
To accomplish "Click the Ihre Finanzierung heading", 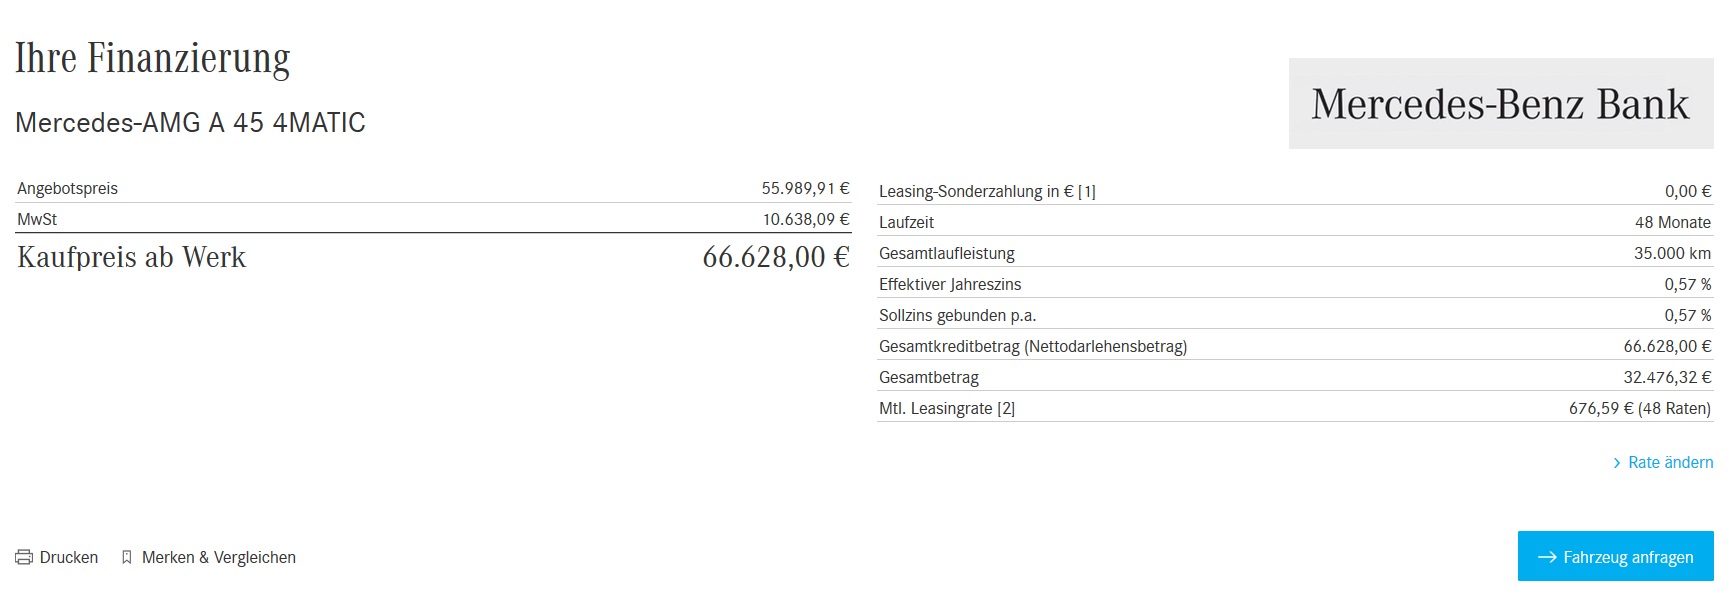I will [x=153, y=59].
